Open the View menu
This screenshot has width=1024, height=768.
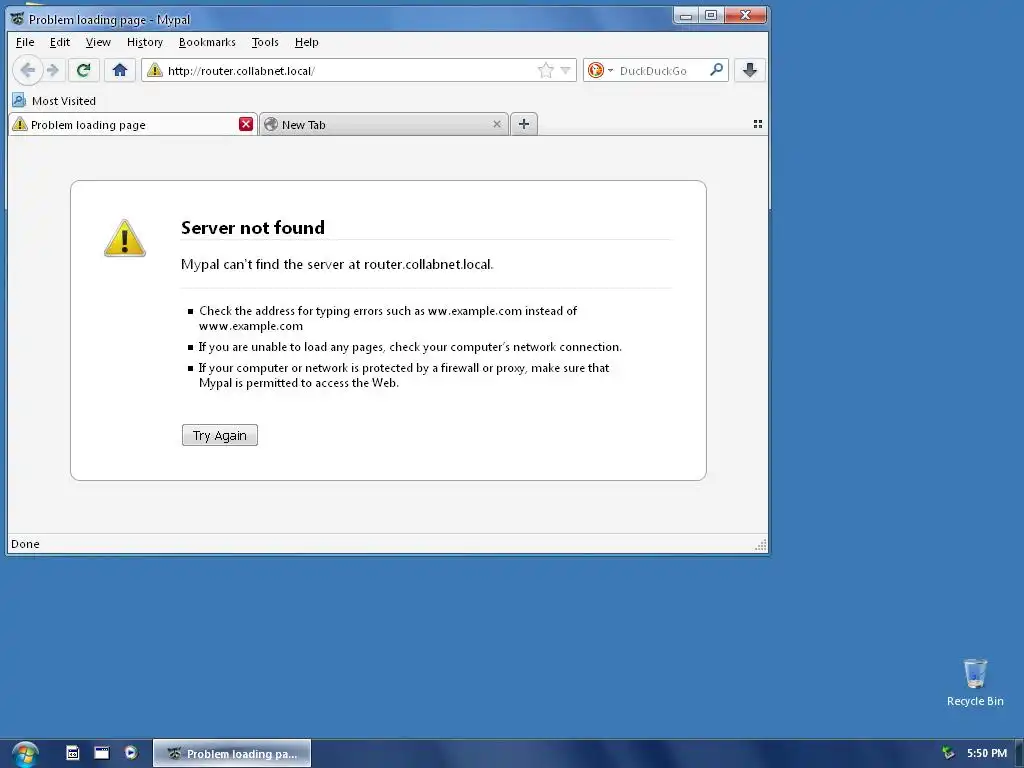pyautogui.click(x=98, y=42)
